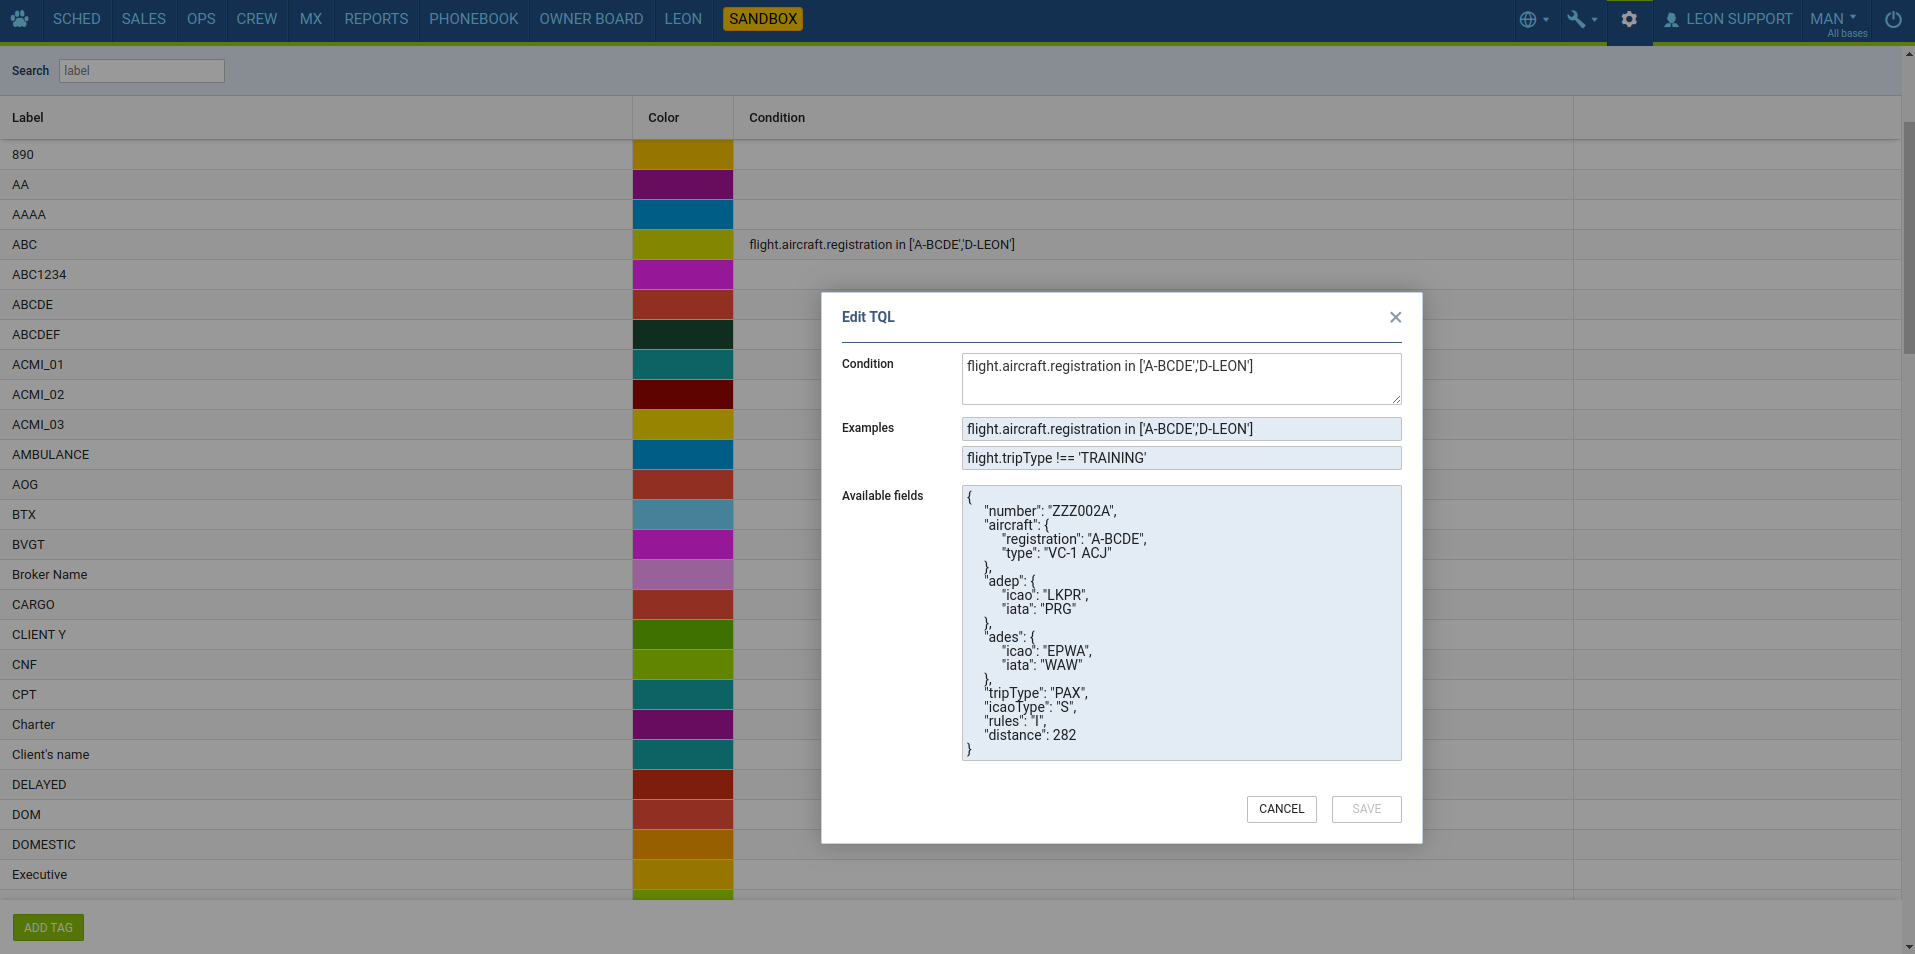Click the ADD TAG button
This screenshot has width=1915, height=954.
(48, 928)
